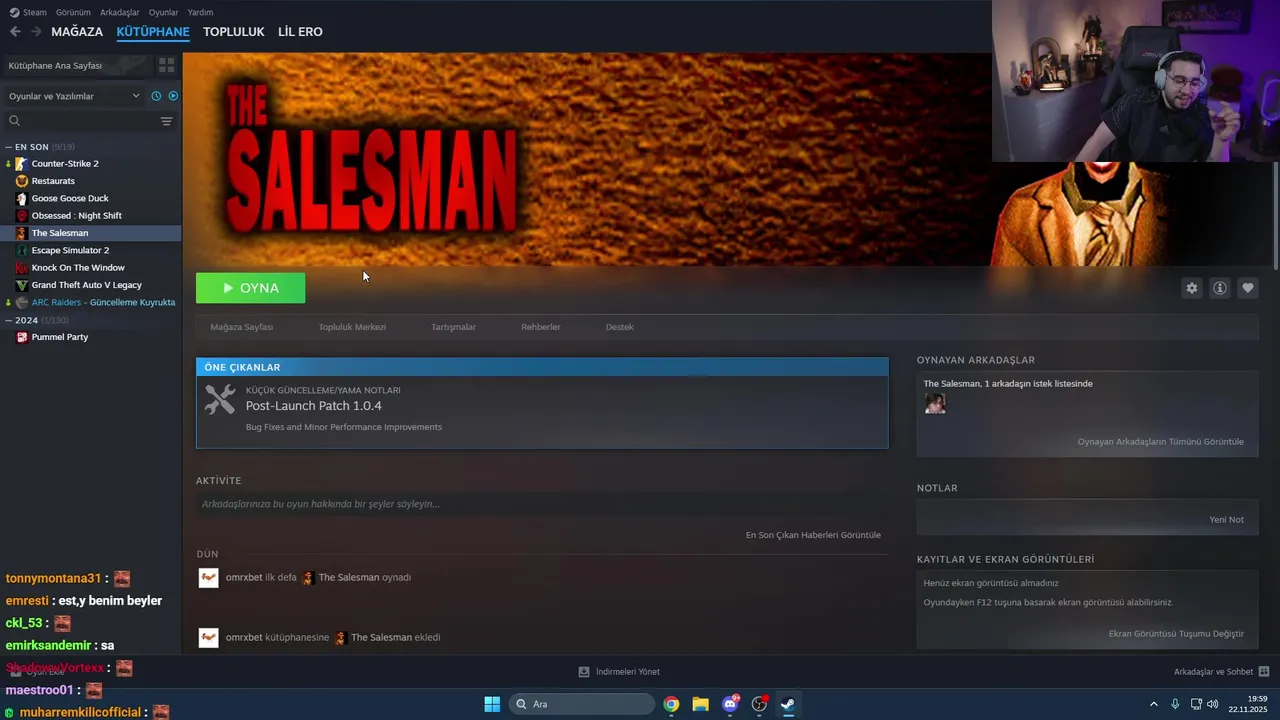Open Mağaza Sayfası link

(x=242, y=327)
